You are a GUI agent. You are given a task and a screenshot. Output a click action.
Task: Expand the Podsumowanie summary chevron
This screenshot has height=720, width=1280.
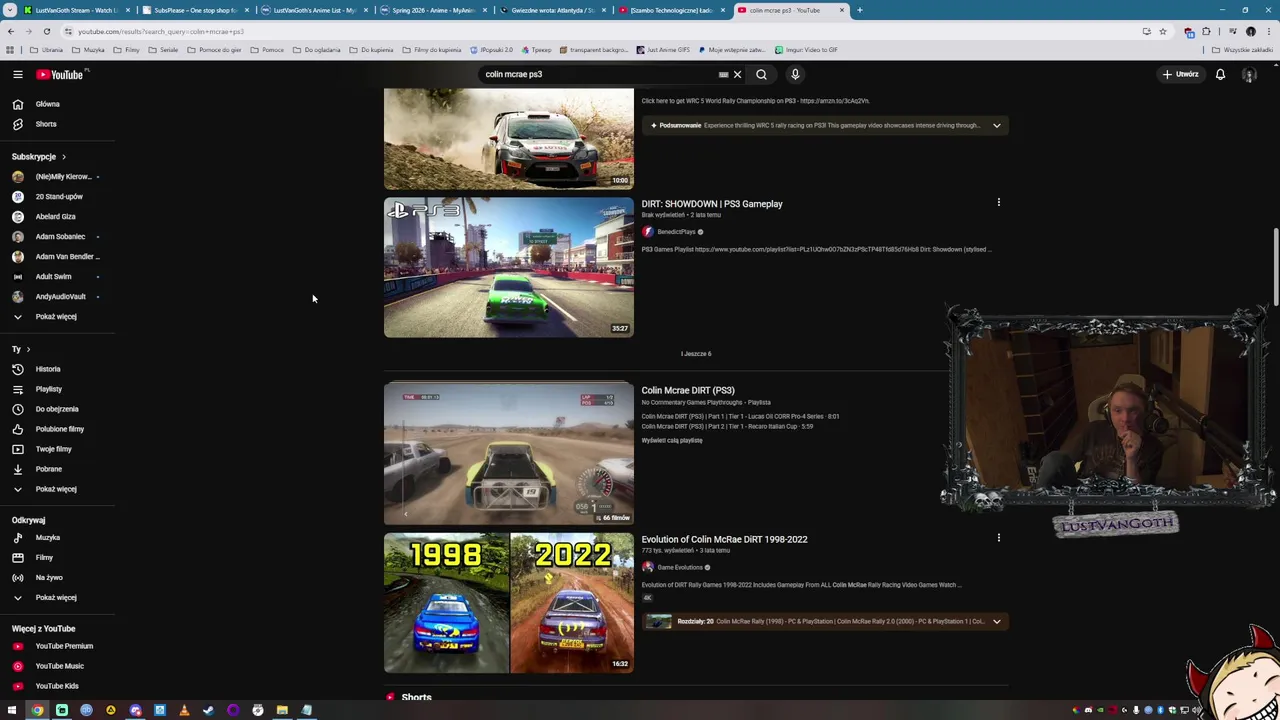(x=996, y=125)
